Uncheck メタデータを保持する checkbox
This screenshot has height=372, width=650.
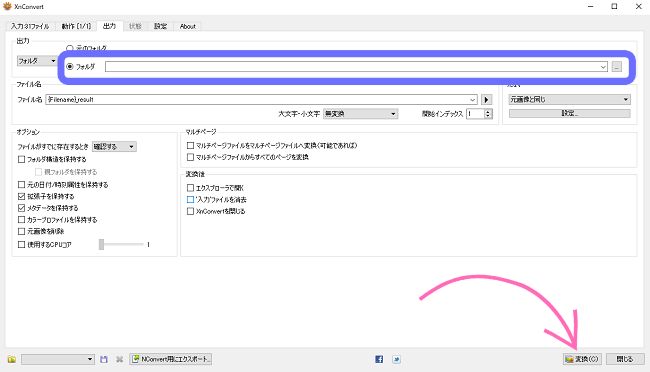tap(22, 208)
